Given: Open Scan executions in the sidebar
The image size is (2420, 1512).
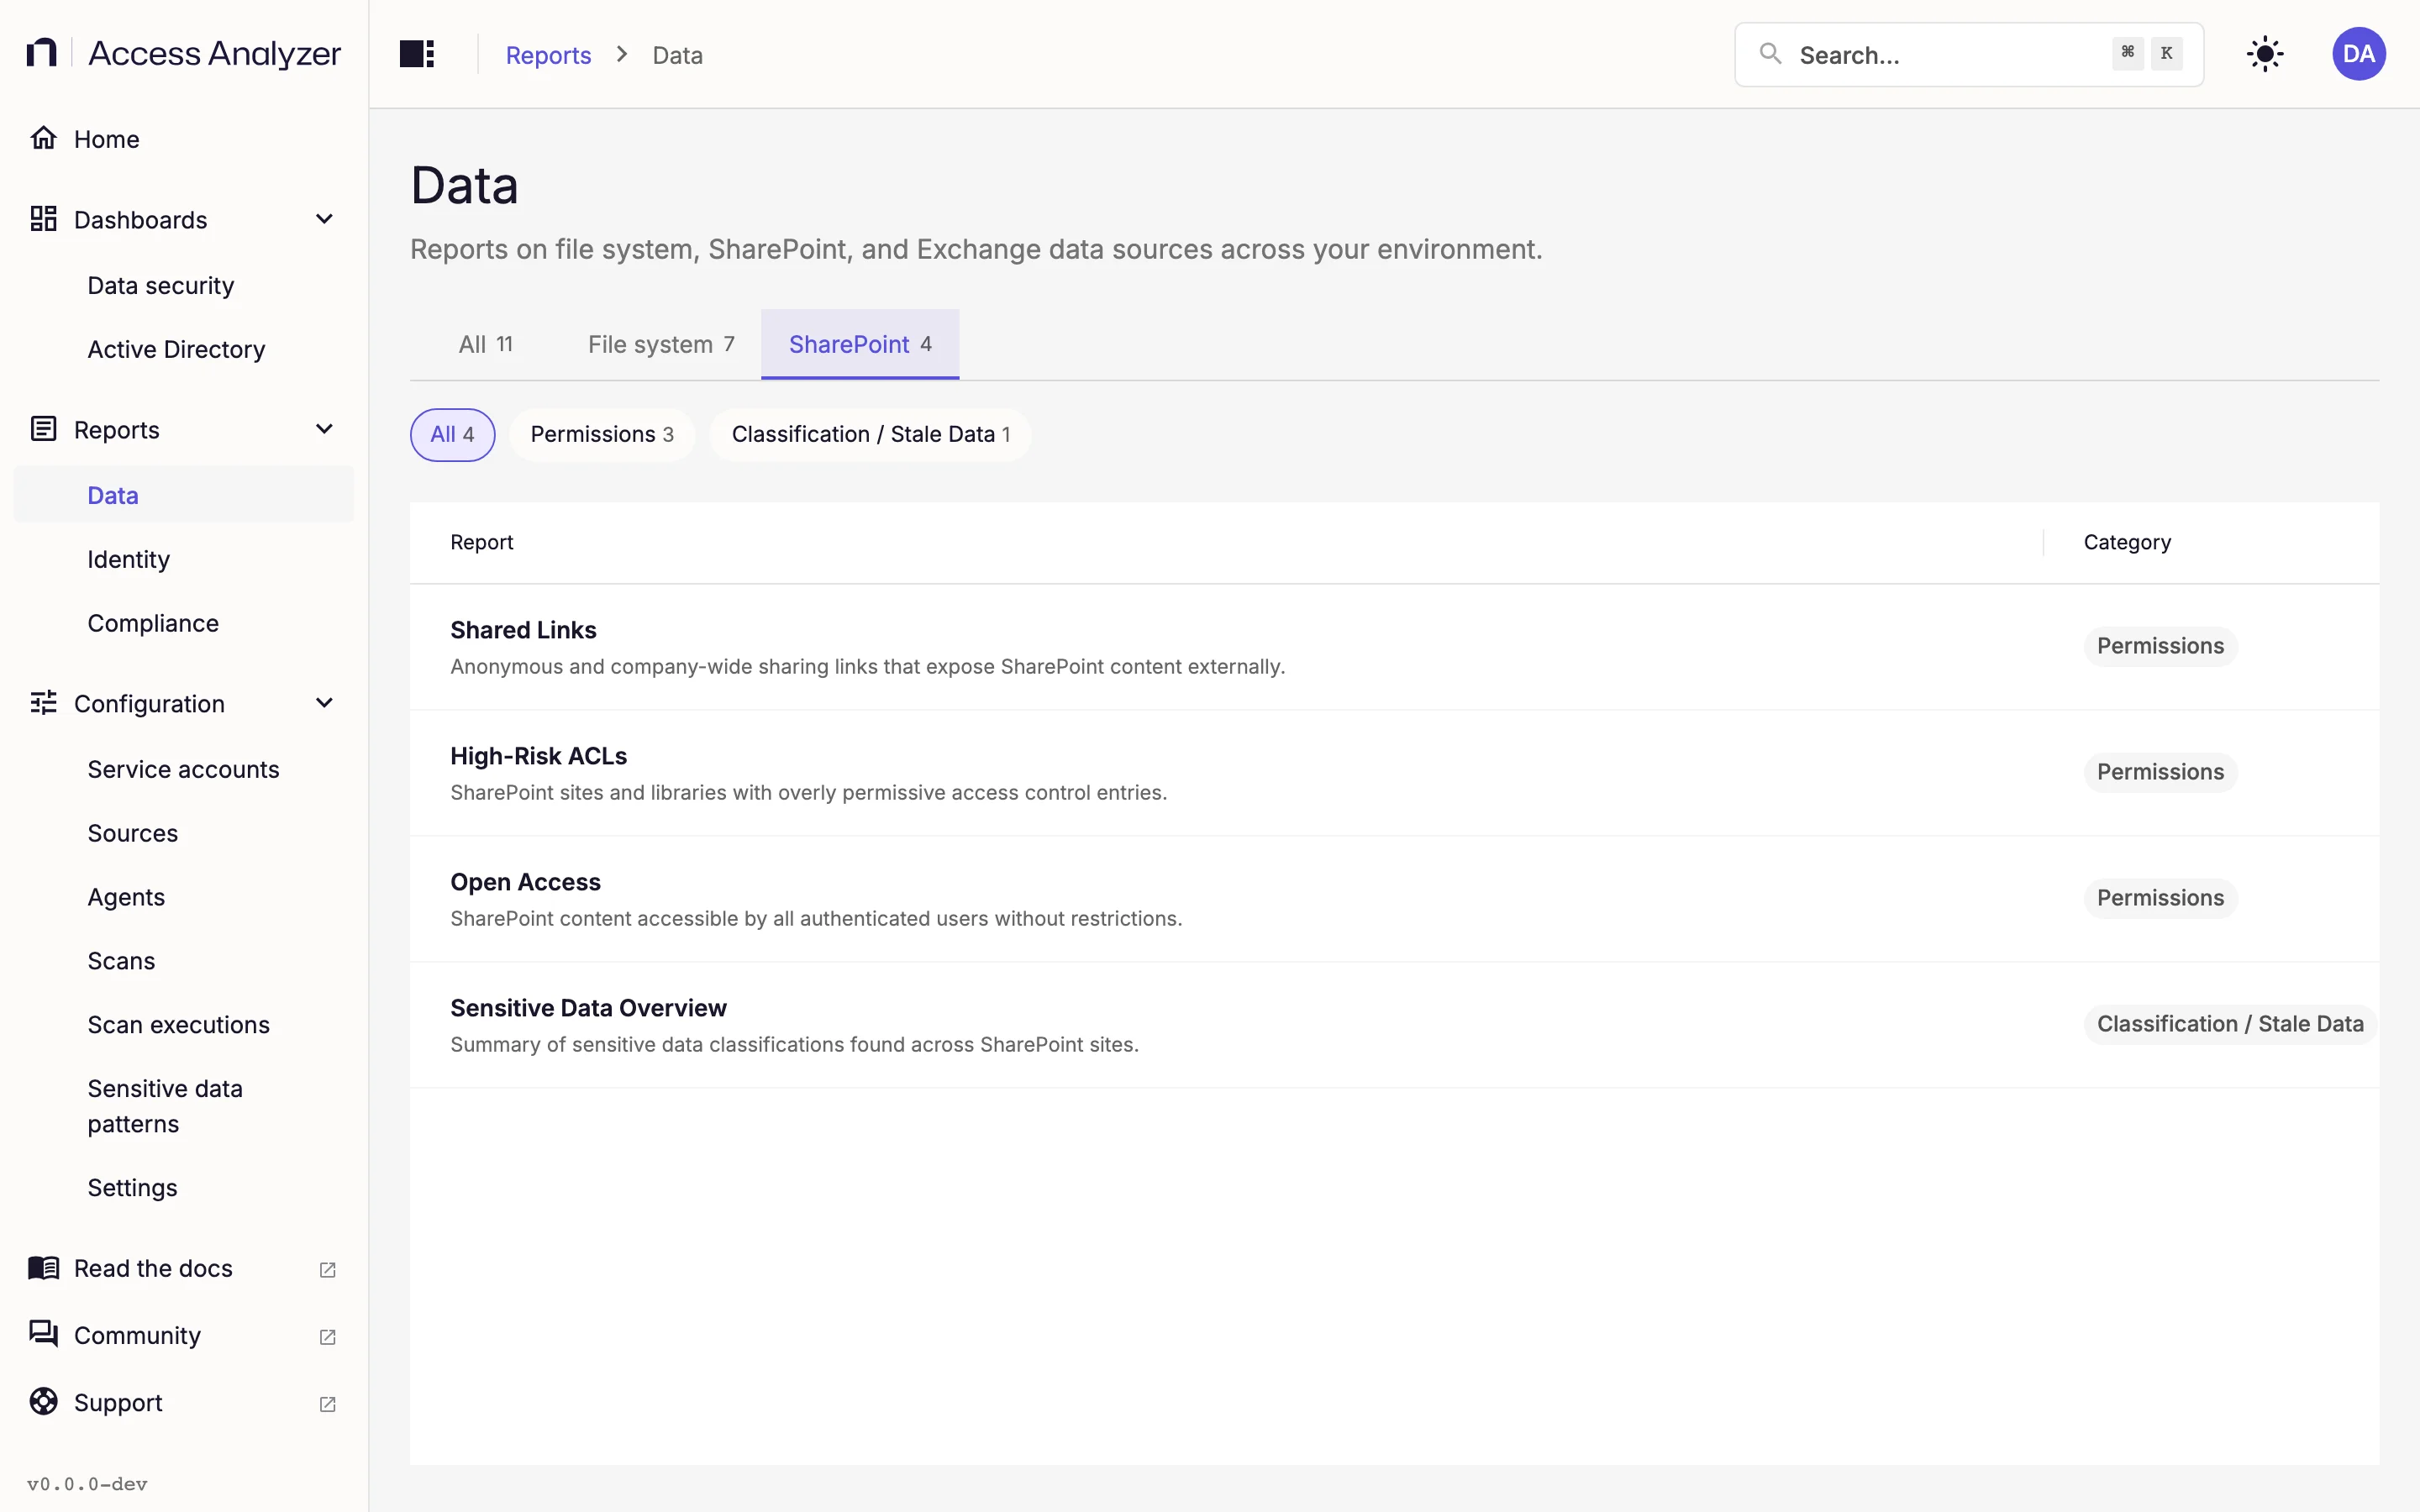Looking at the screenshot, I should point(184,1025).
